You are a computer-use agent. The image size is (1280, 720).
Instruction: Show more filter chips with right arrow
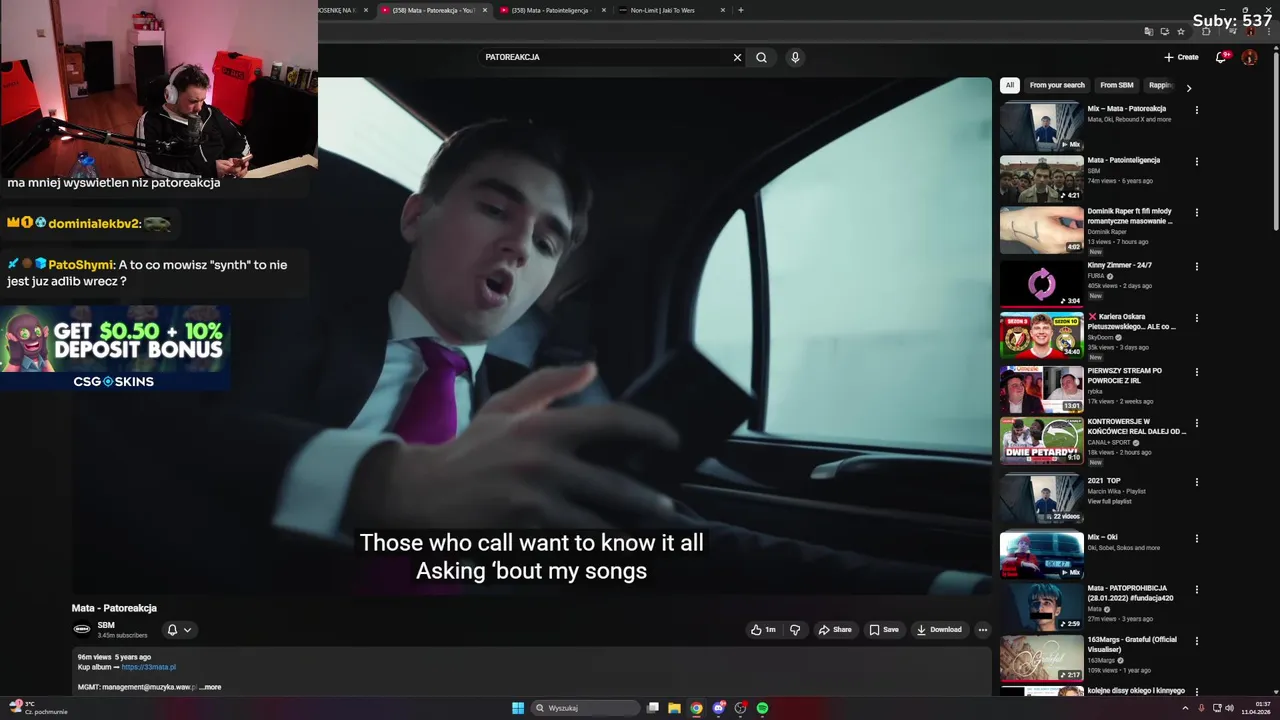[x=1188, y=88]
